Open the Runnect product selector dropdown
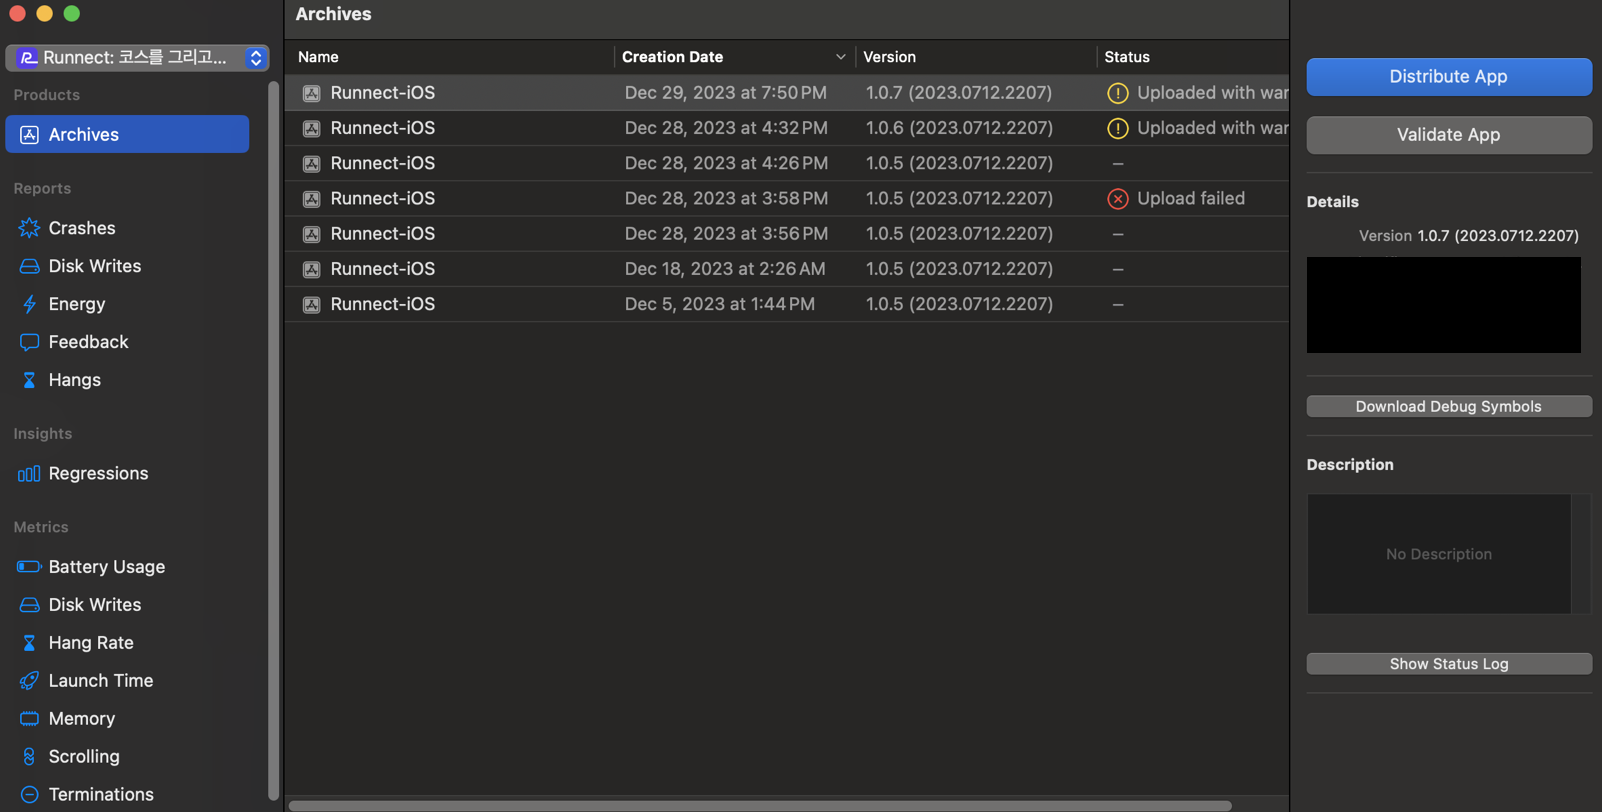Viewport: 1602px width, 812px height. [x=137, y=58]
